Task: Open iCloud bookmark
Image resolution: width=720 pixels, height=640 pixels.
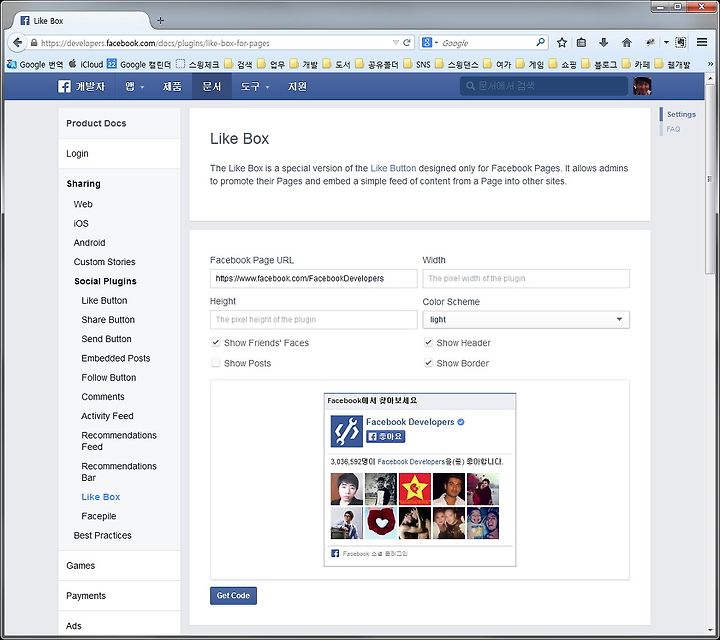Action: pos(86,64)
